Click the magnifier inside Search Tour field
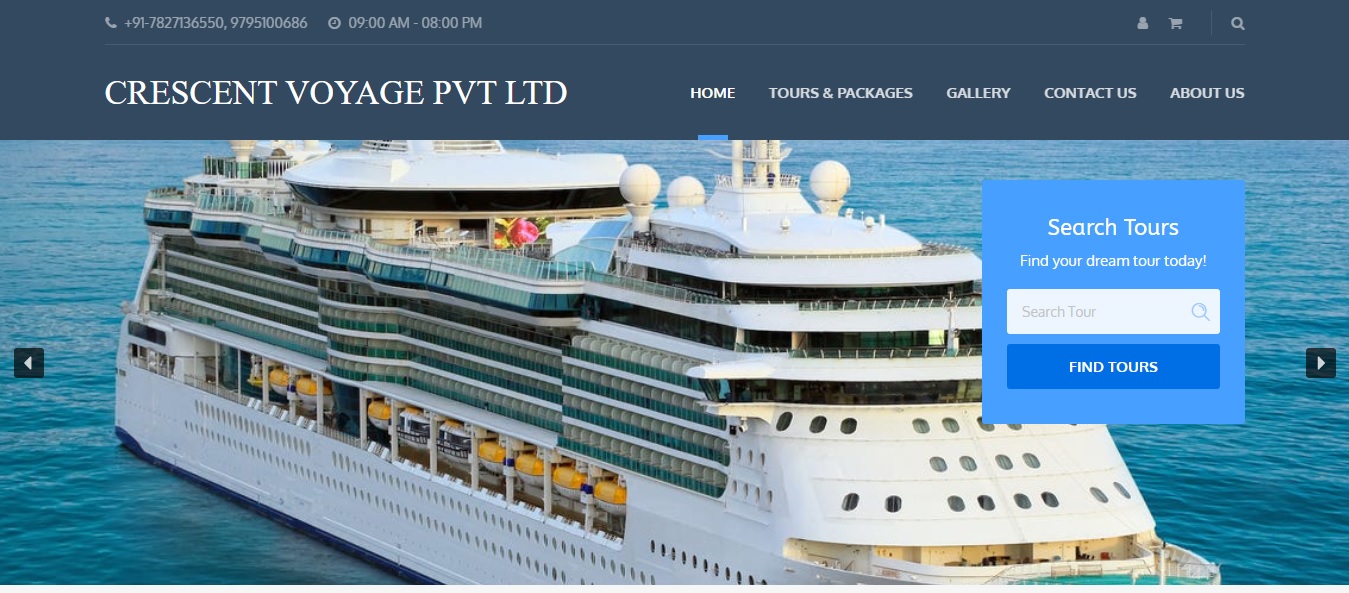 [1200, 312]
